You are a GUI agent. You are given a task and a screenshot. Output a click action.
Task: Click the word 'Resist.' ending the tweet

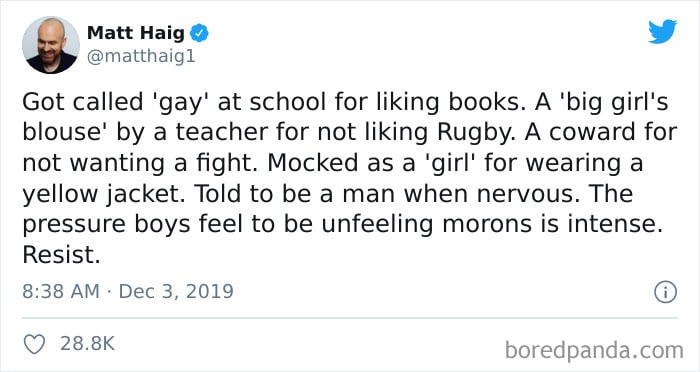click(61, 255)
